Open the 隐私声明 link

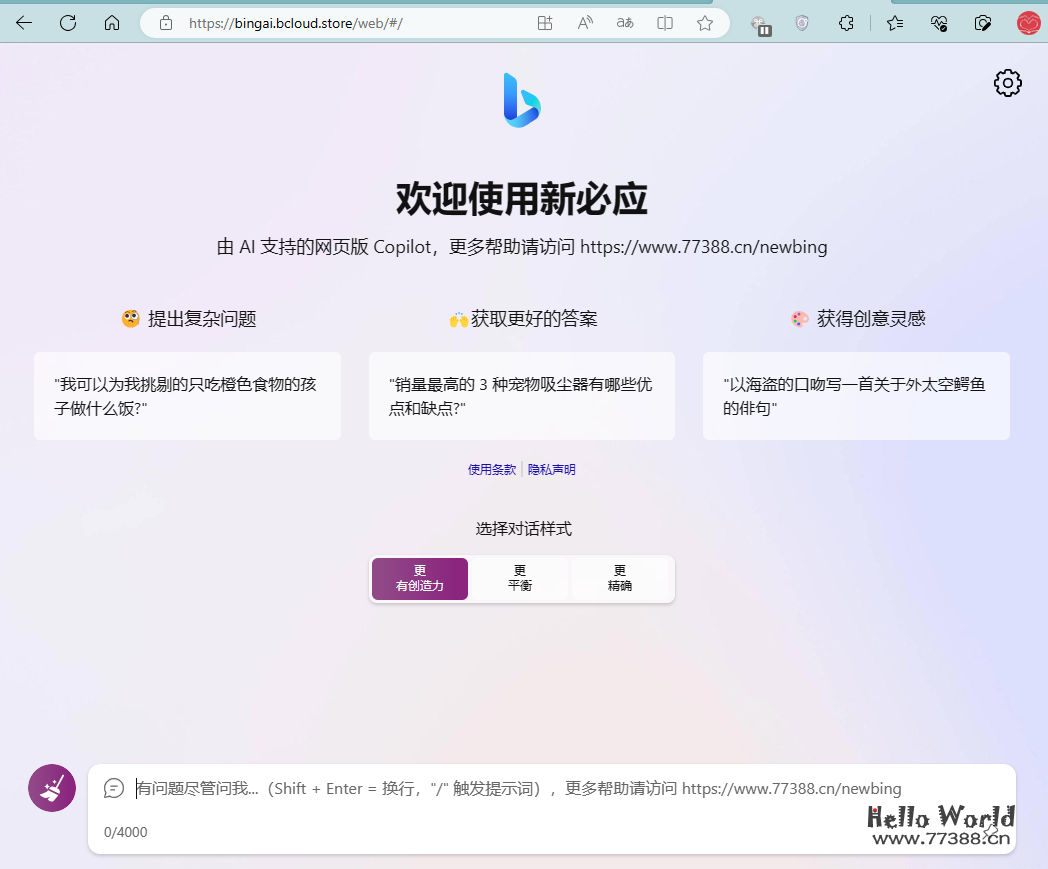(552, 468)
